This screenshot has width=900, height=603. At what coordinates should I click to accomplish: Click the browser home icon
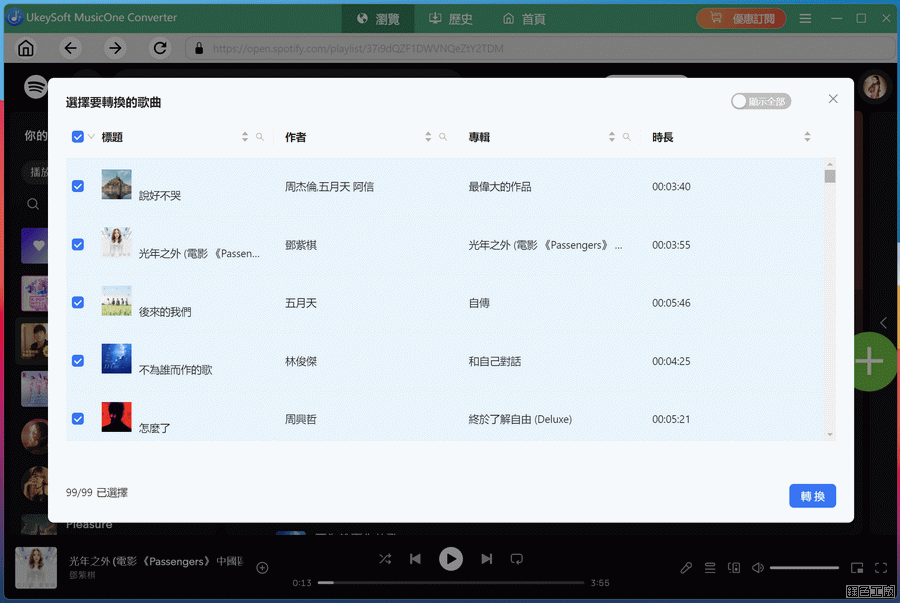pos(26,48)
